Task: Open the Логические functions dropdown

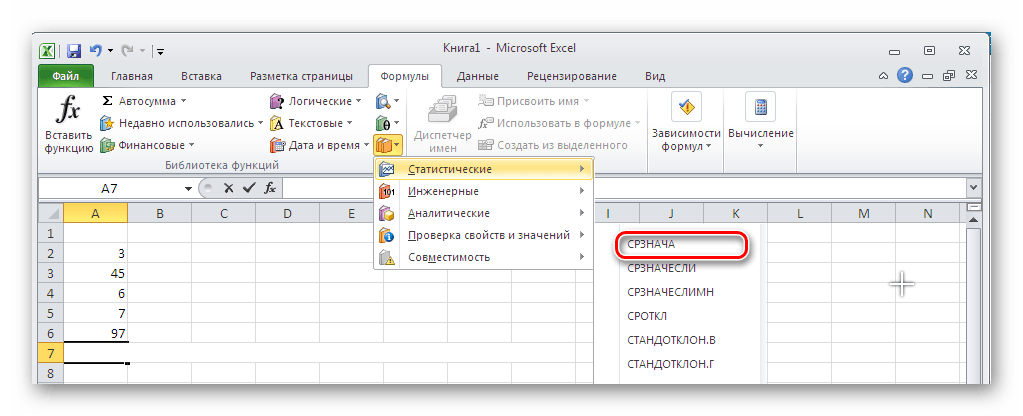Action: click(x=358, y=101)
